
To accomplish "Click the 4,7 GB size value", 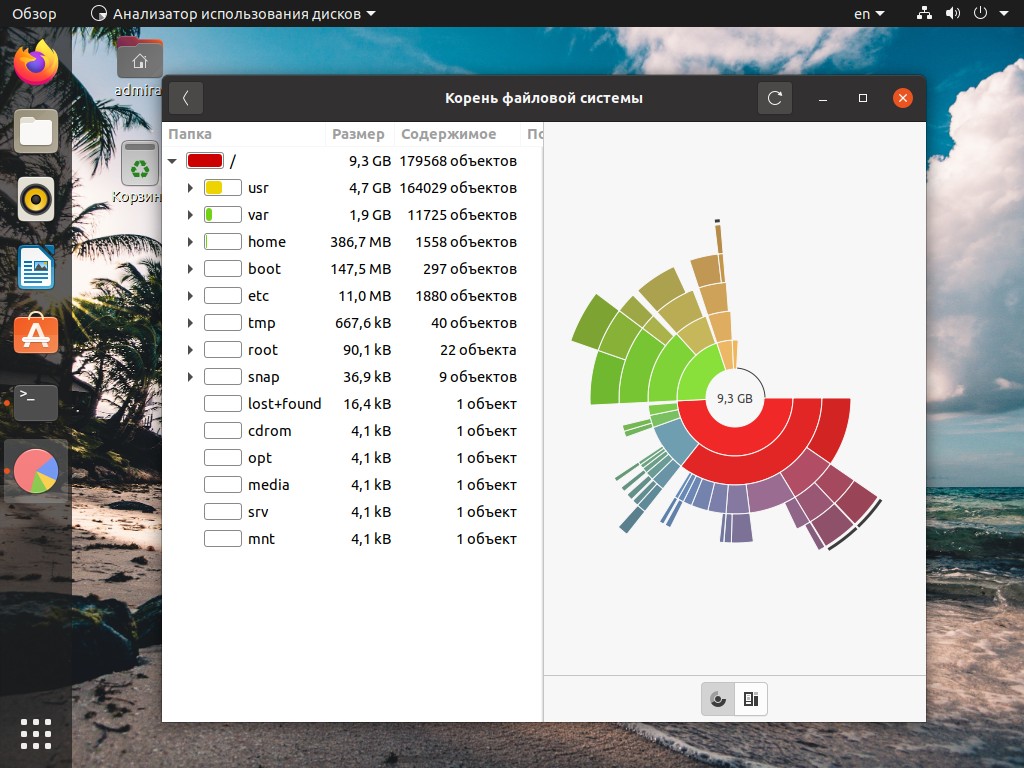I will click(370, 188).
